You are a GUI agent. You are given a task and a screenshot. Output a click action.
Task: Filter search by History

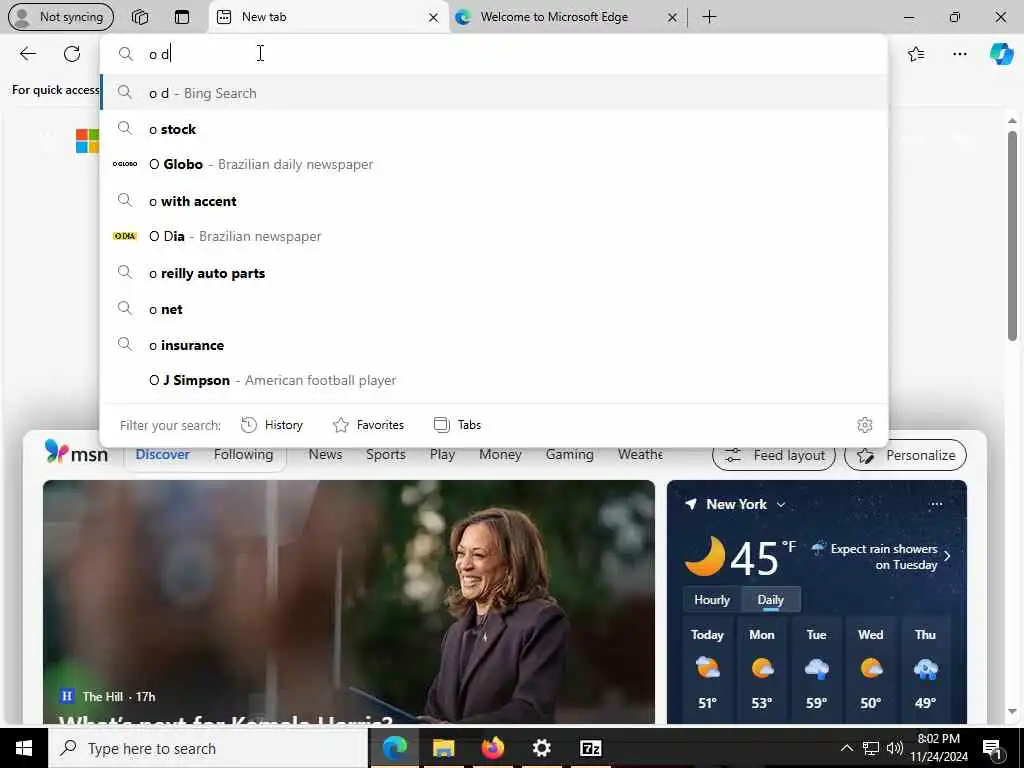[x=272, y=425]
